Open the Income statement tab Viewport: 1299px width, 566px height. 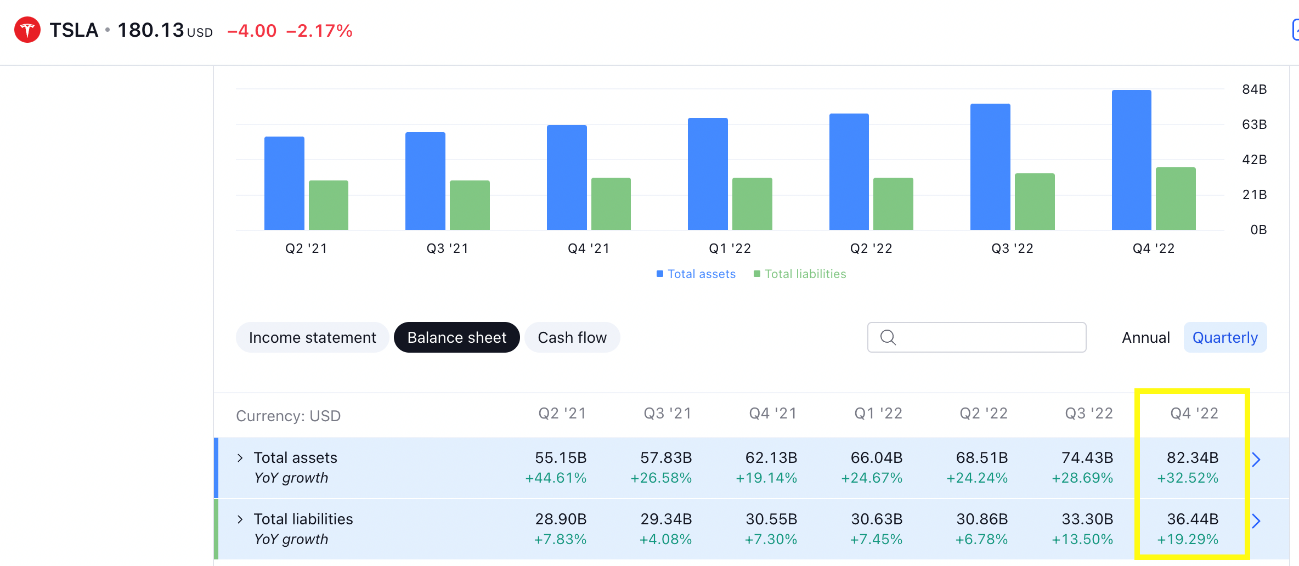312,338
